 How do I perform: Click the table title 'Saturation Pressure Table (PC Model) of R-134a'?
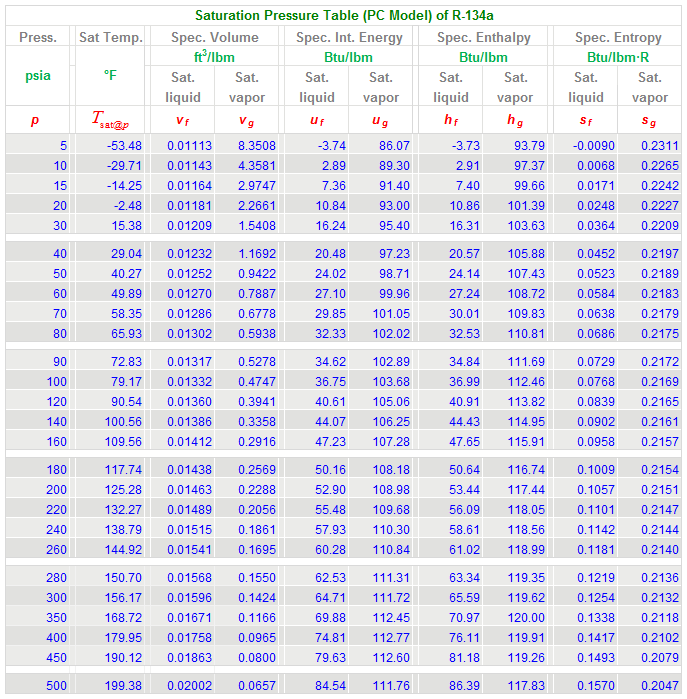click(344, 15)
